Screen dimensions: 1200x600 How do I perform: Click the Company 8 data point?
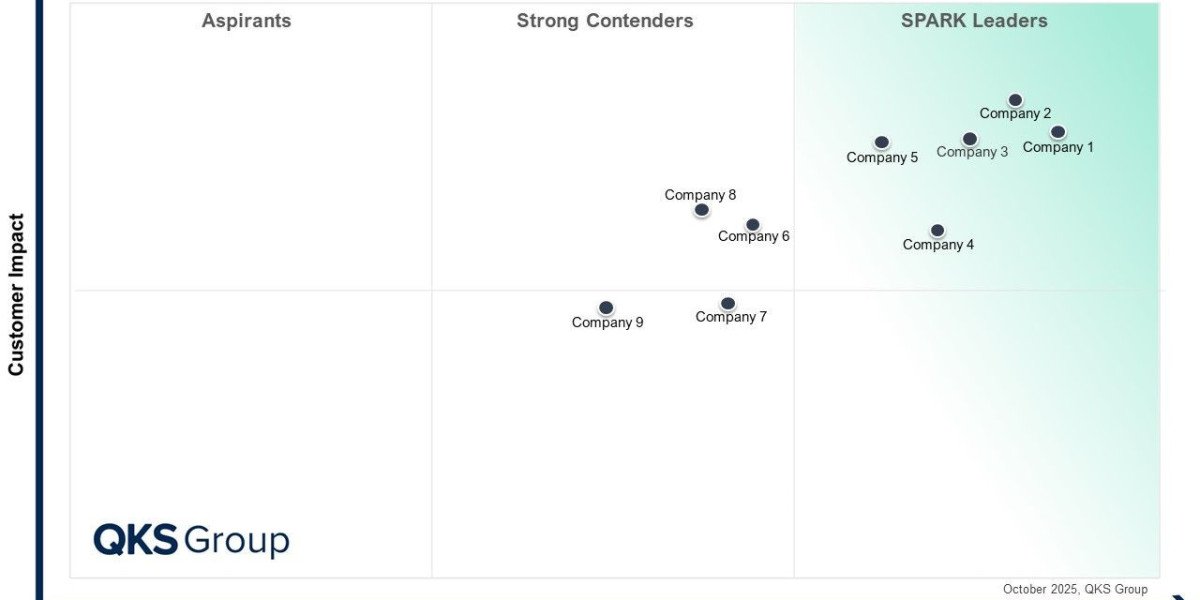(702, 210)
